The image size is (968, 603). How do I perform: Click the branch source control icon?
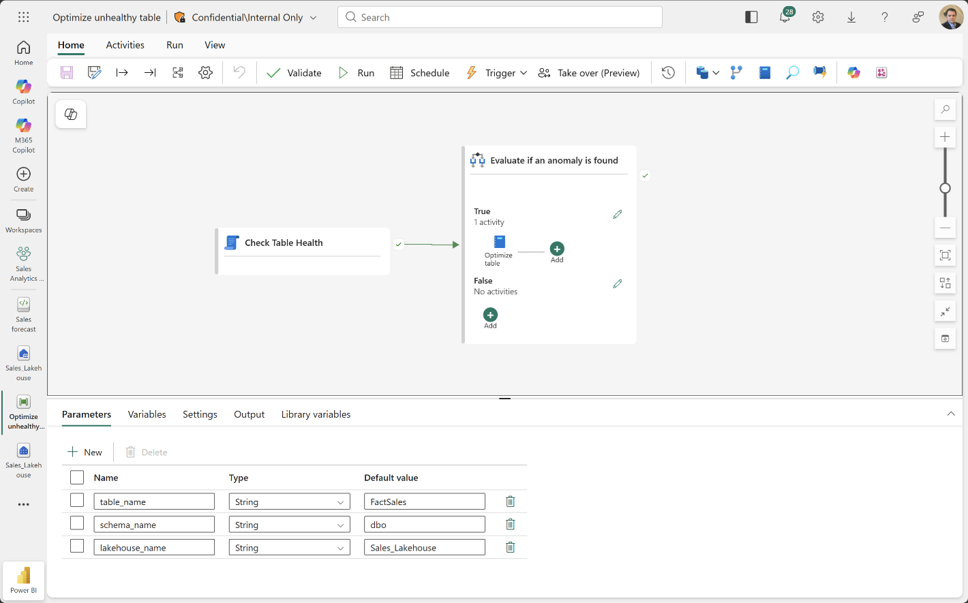[x=736, y=73]
